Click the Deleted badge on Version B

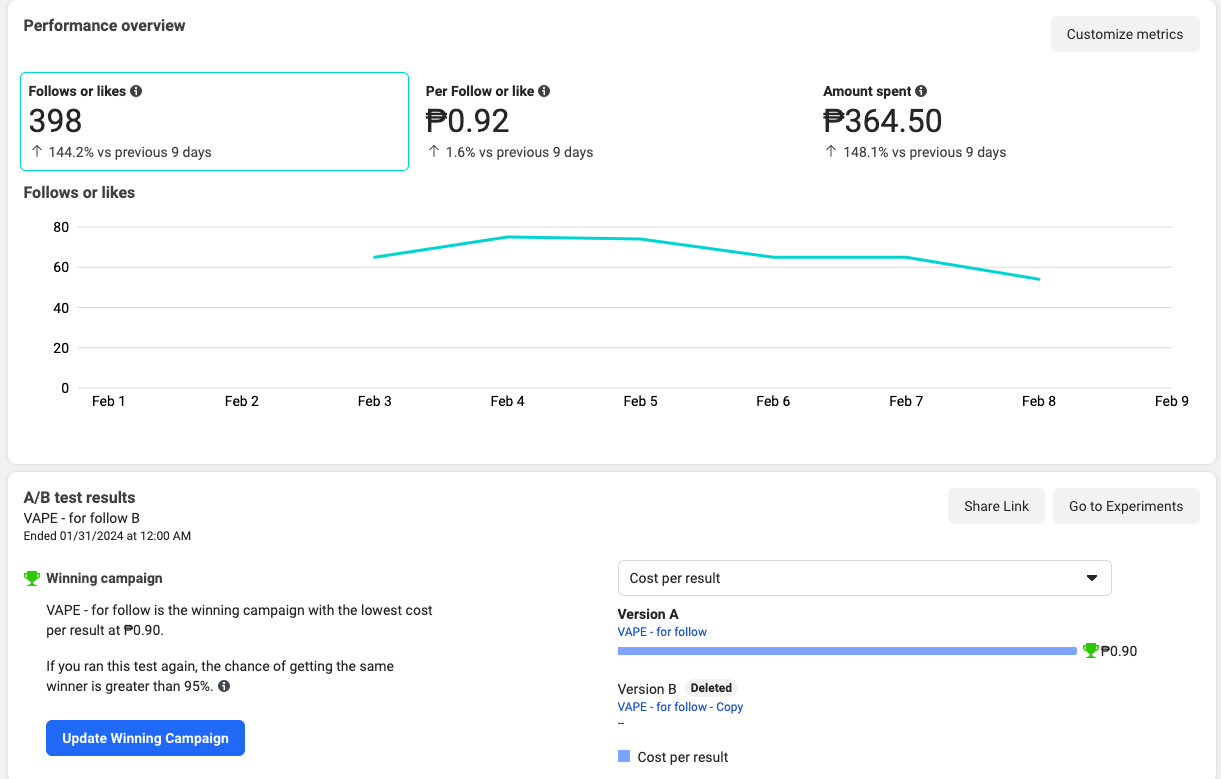[x=711, y=688]
